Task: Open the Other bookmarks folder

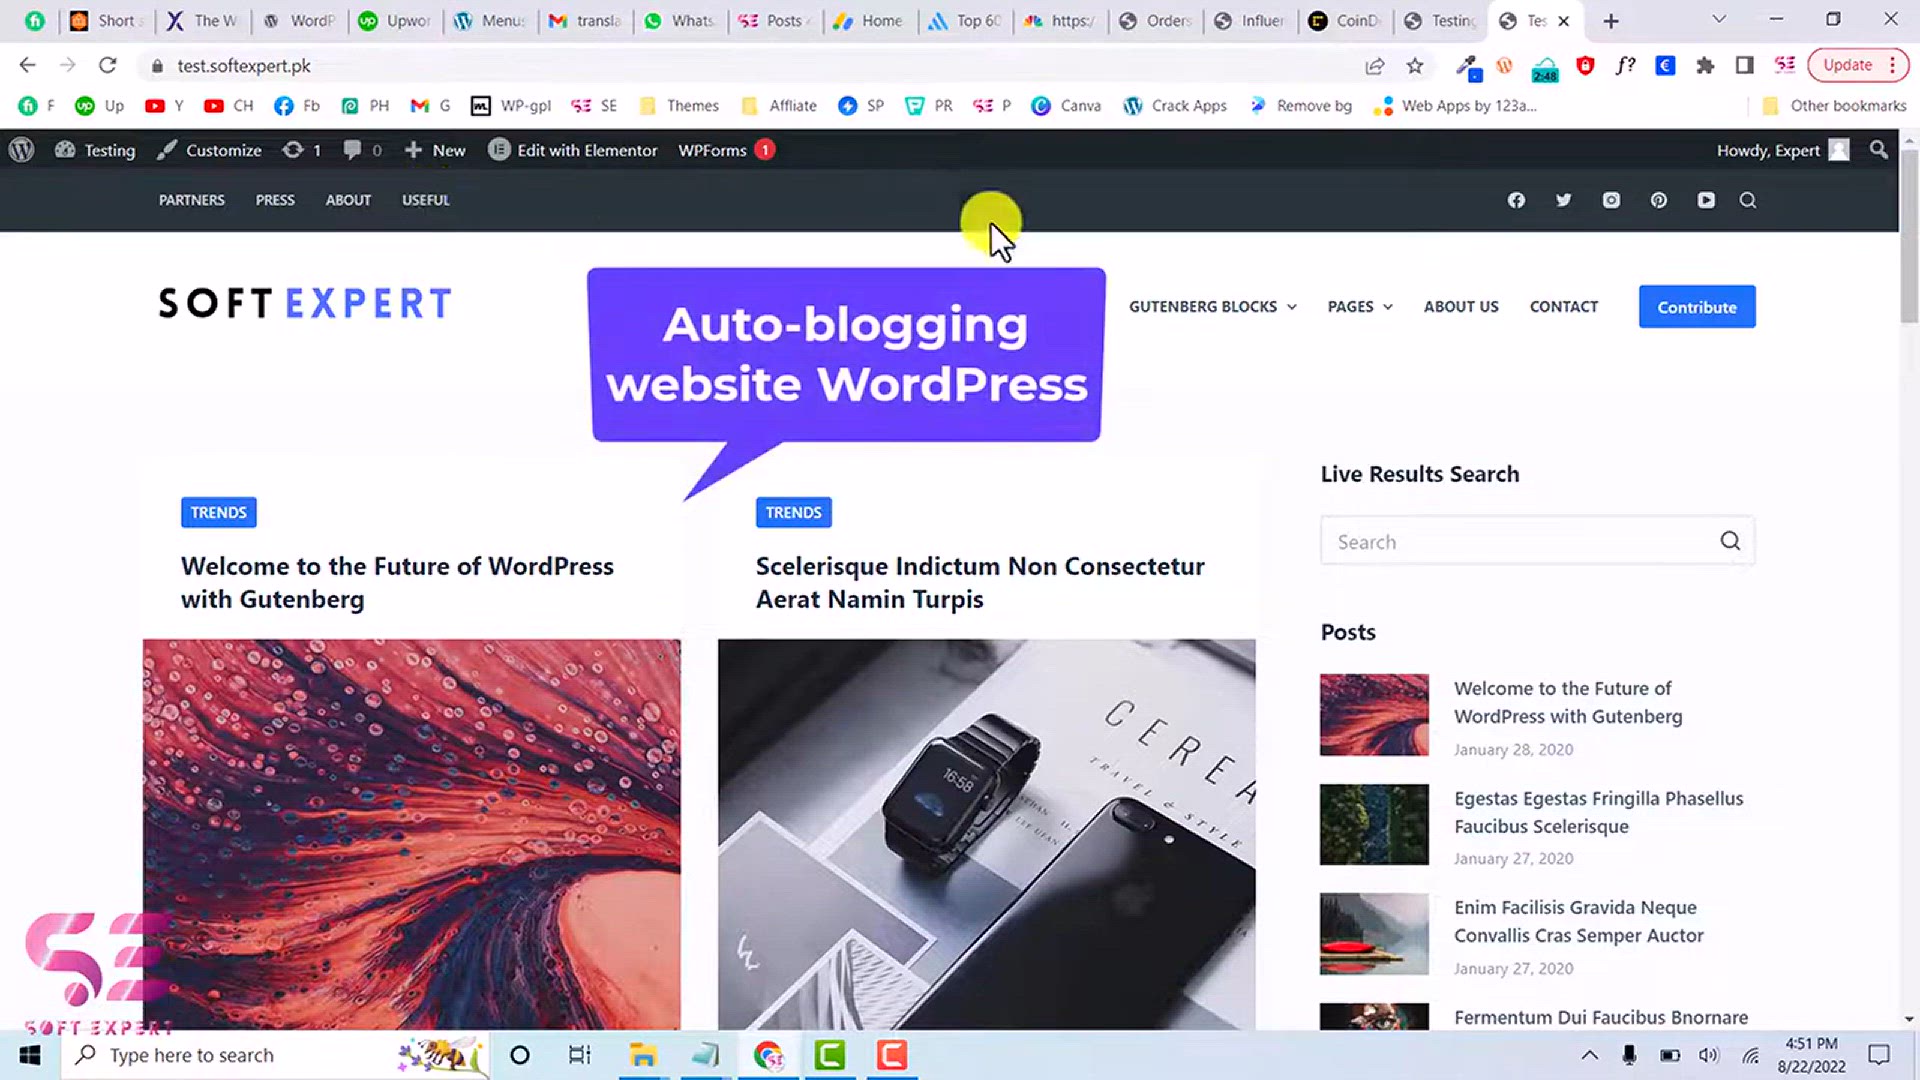Action: (x=1834, y=106)
